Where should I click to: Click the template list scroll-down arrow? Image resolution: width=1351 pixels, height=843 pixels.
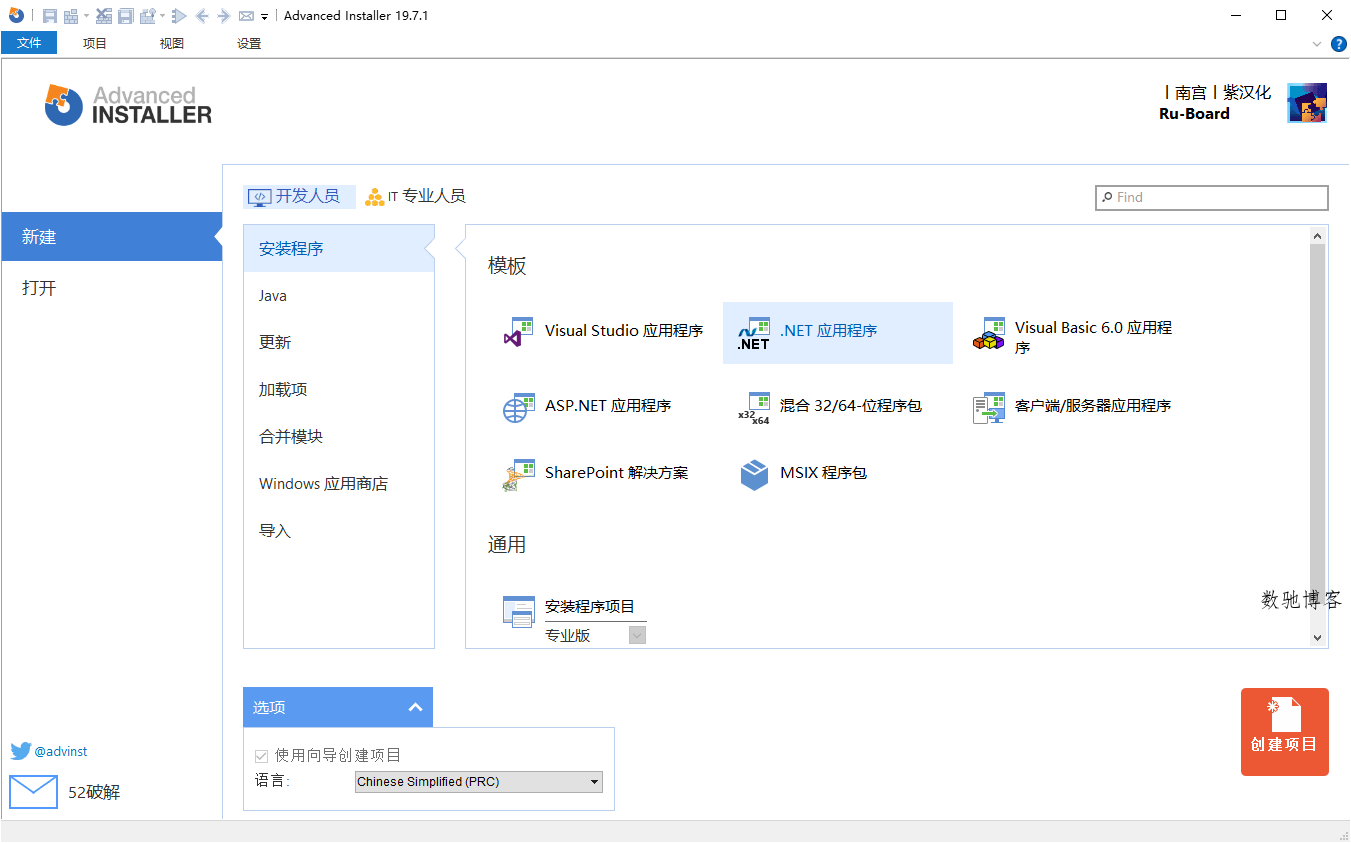click(1317, 637)
